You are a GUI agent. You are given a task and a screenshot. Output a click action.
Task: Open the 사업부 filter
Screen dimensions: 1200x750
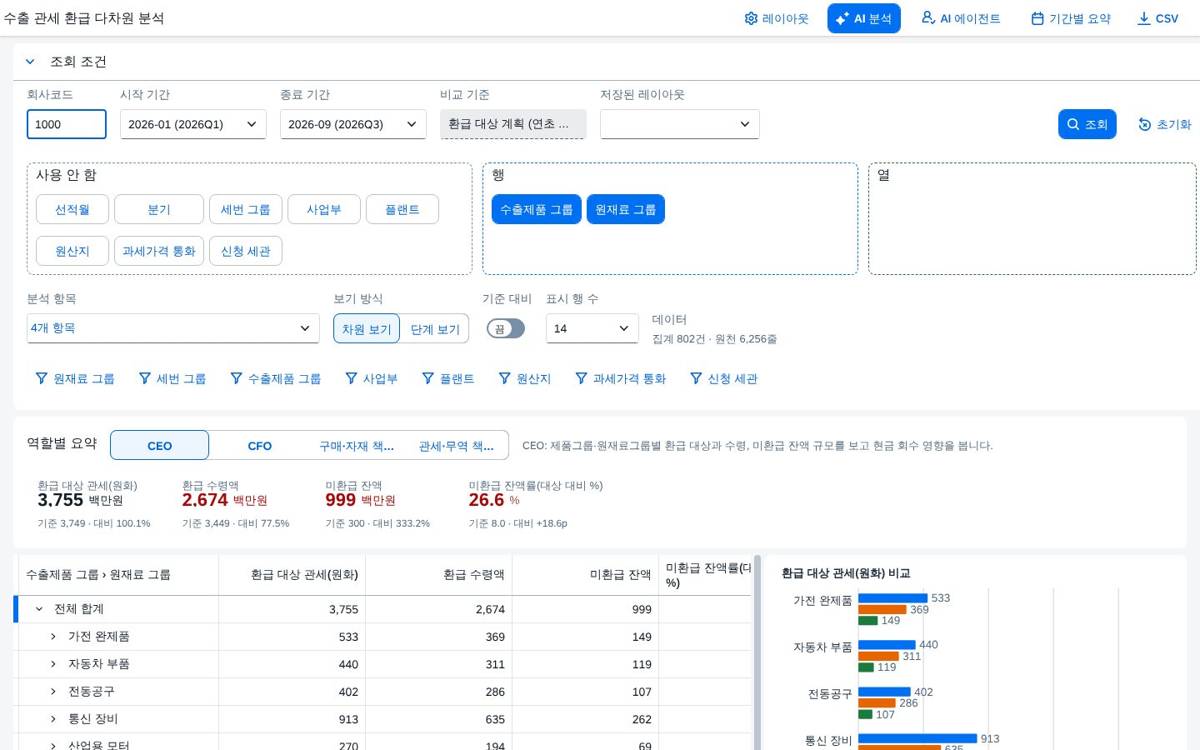pos(371,379)
